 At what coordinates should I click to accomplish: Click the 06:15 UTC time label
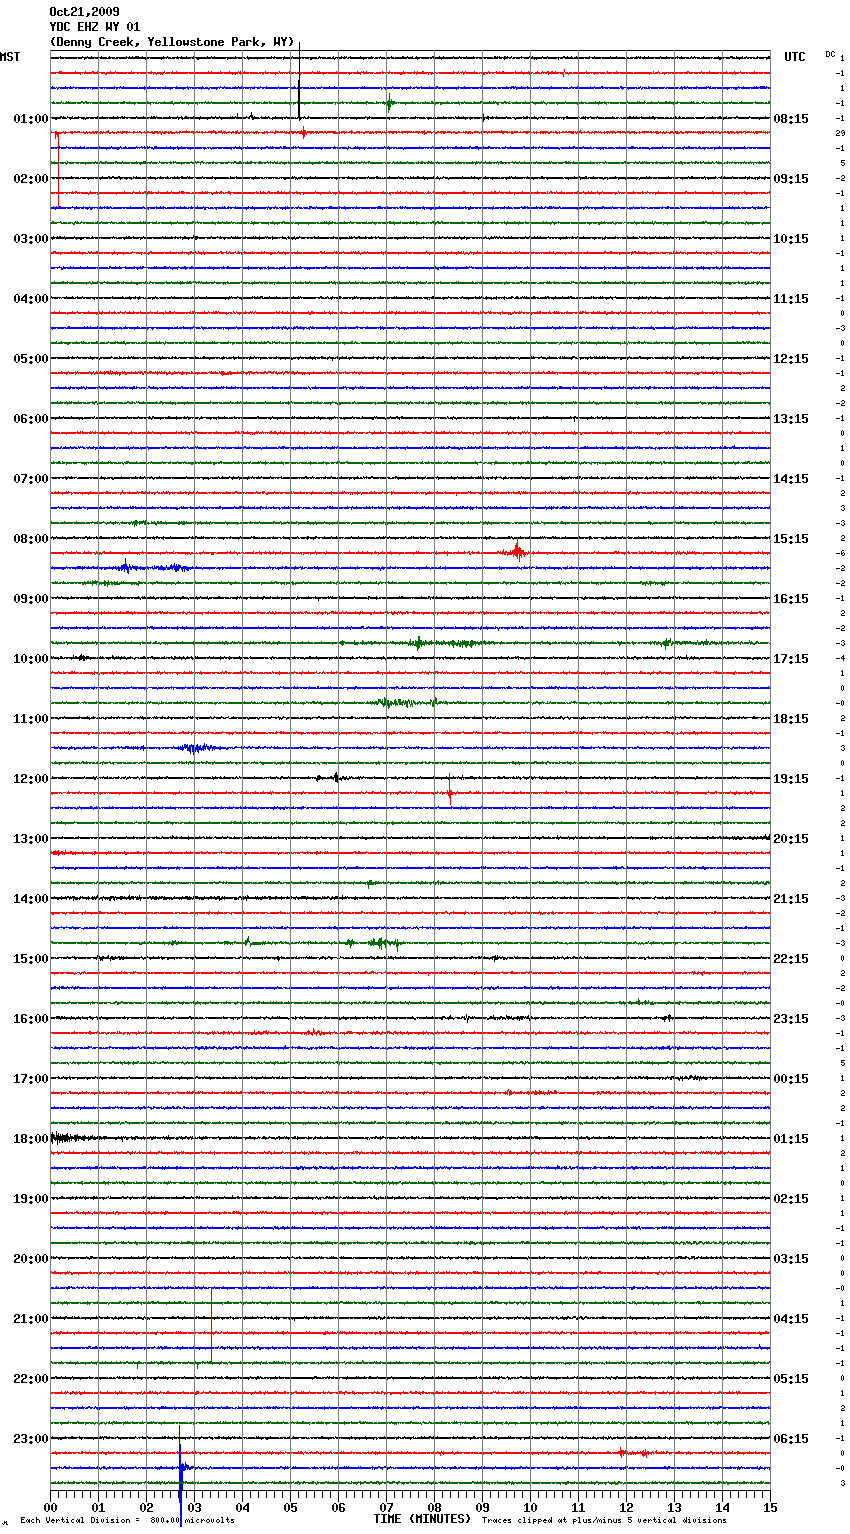(x=791, y=1439)
